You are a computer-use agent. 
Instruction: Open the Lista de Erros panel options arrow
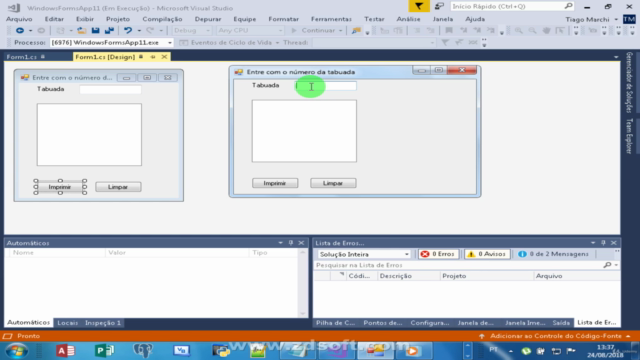click(593, 243)
